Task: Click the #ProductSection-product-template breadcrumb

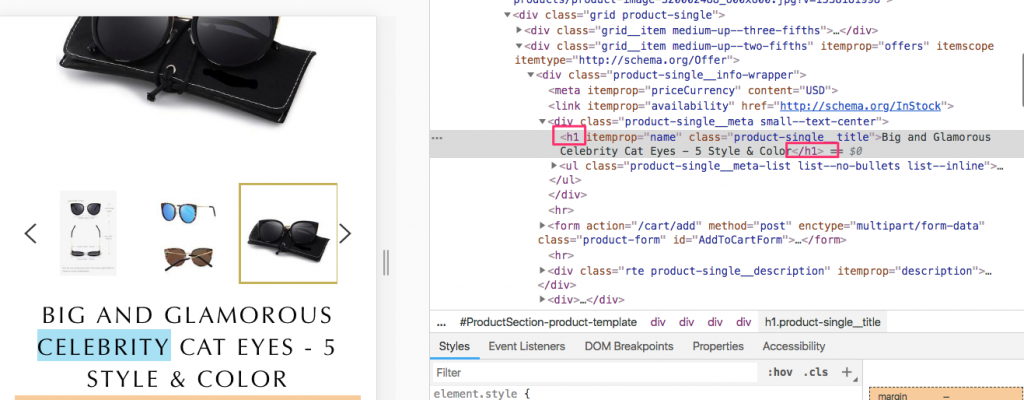Action: (x=548, y=322)
